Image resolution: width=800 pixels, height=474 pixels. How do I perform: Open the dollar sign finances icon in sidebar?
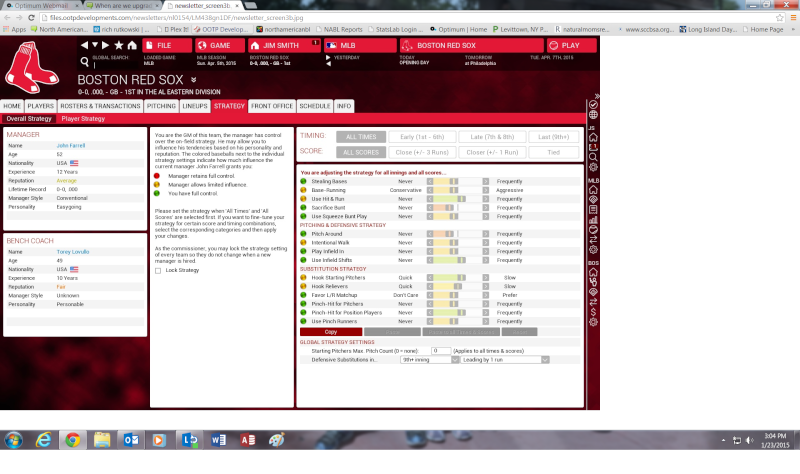pyautogui.click(x=593, y=312)
